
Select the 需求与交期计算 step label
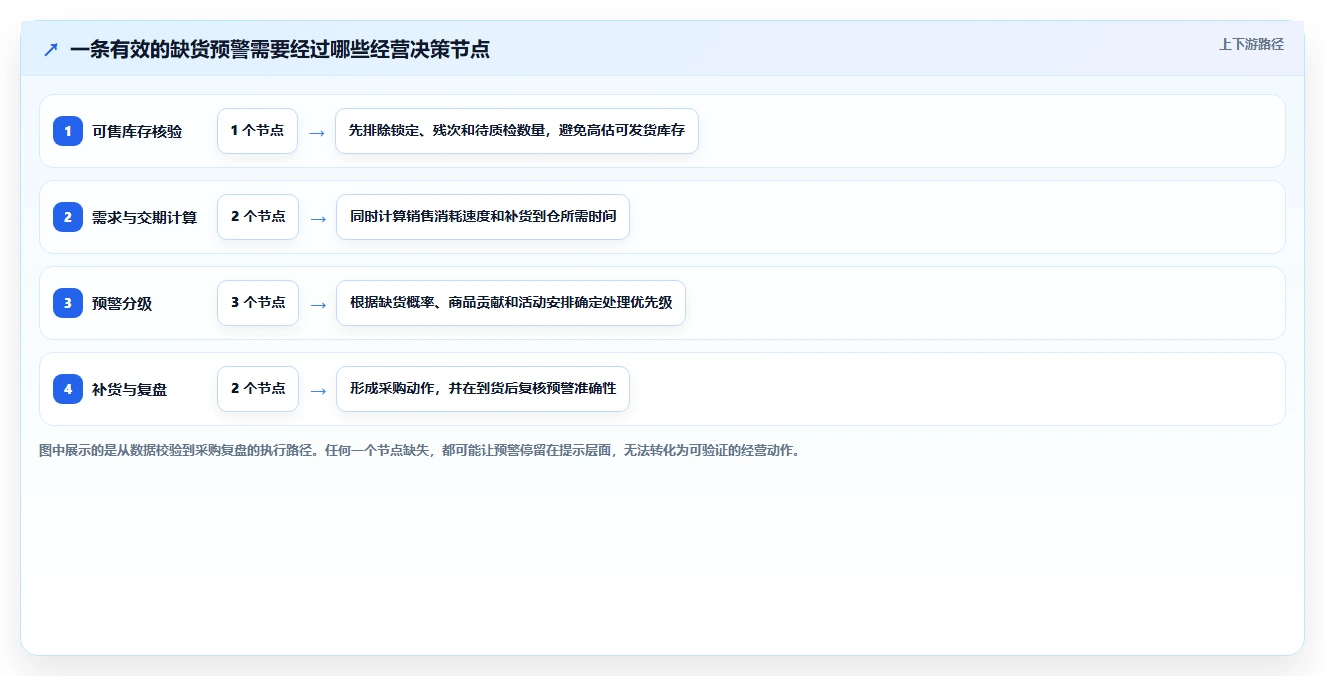[x=145, y=217]
